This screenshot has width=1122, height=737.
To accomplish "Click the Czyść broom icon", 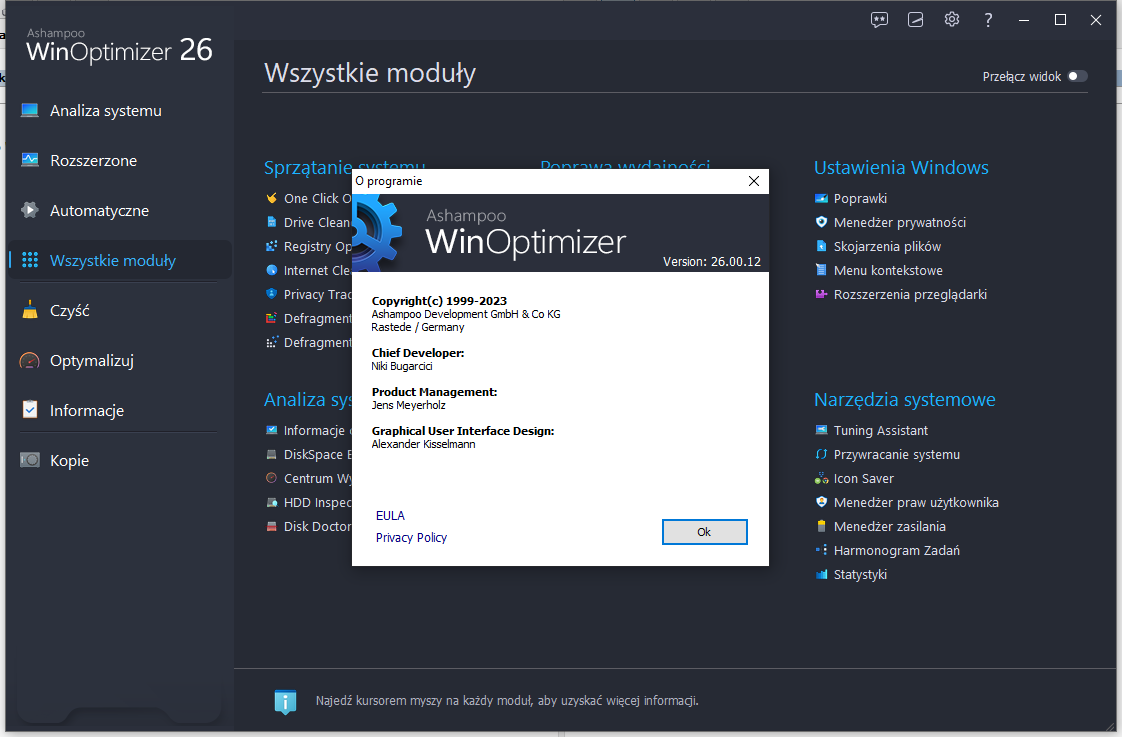I will (x=29, y=310).
